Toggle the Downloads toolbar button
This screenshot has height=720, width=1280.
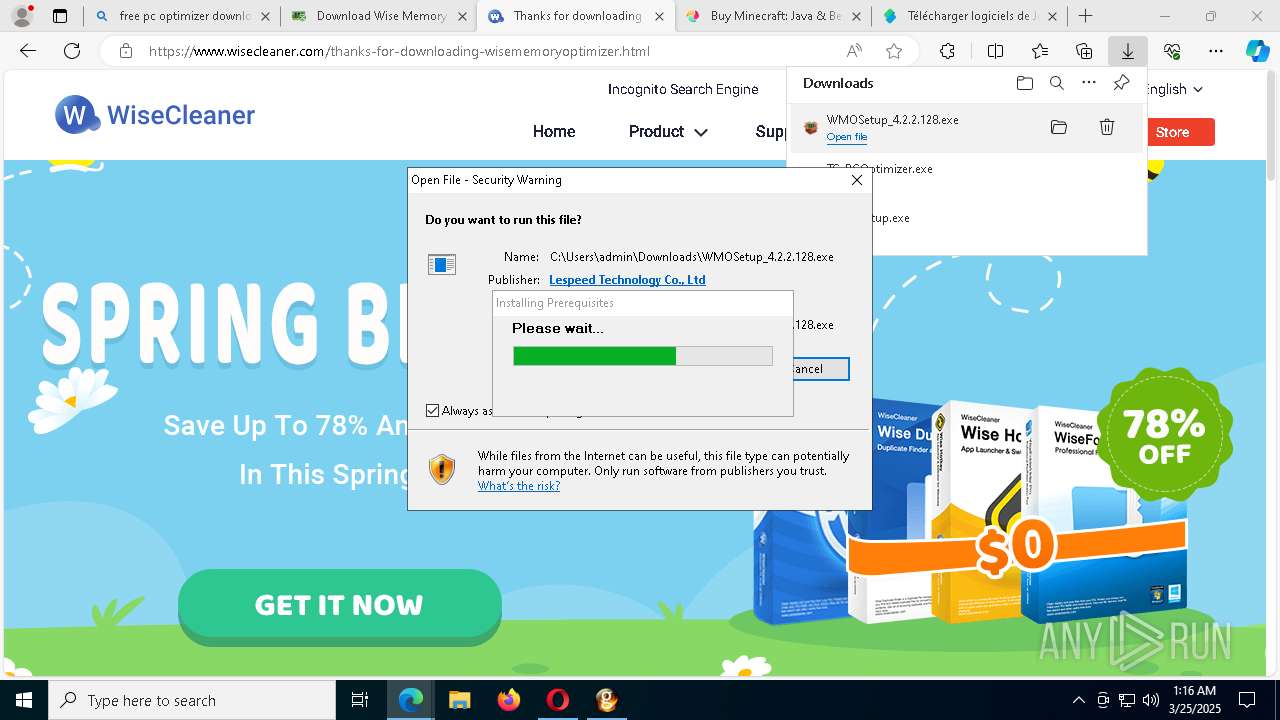pos(1127,52)
